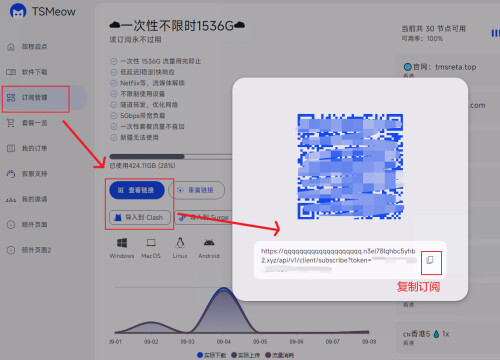Toggle the 流量消耗 chart legend

tap(279, 355)
